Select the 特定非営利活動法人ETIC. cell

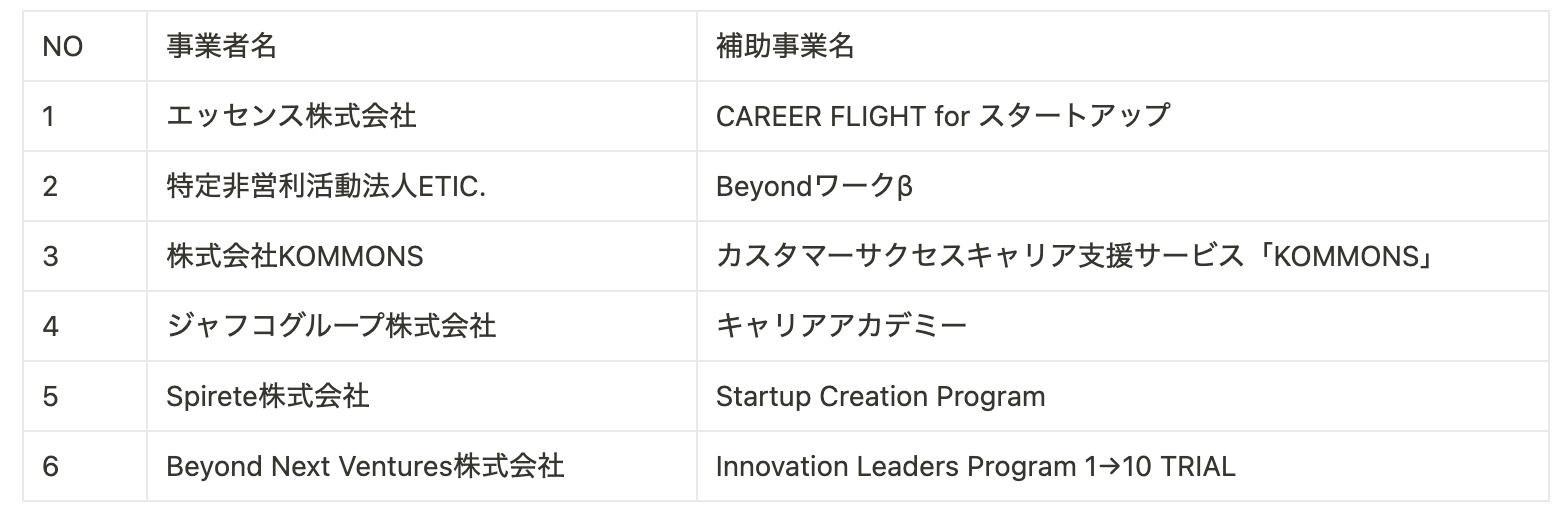[x=326, y=186]
